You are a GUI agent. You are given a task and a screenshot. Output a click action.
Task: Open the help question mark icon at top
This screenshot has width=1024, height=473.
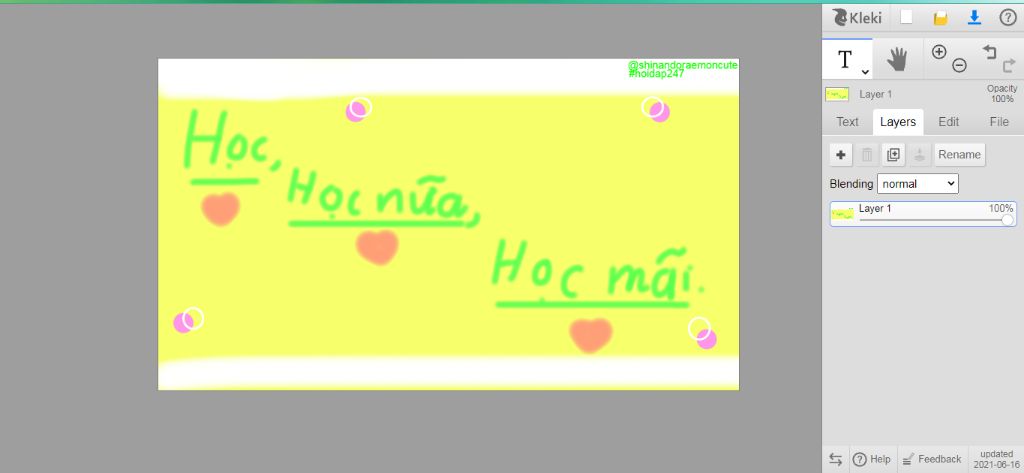(1008, 18)
